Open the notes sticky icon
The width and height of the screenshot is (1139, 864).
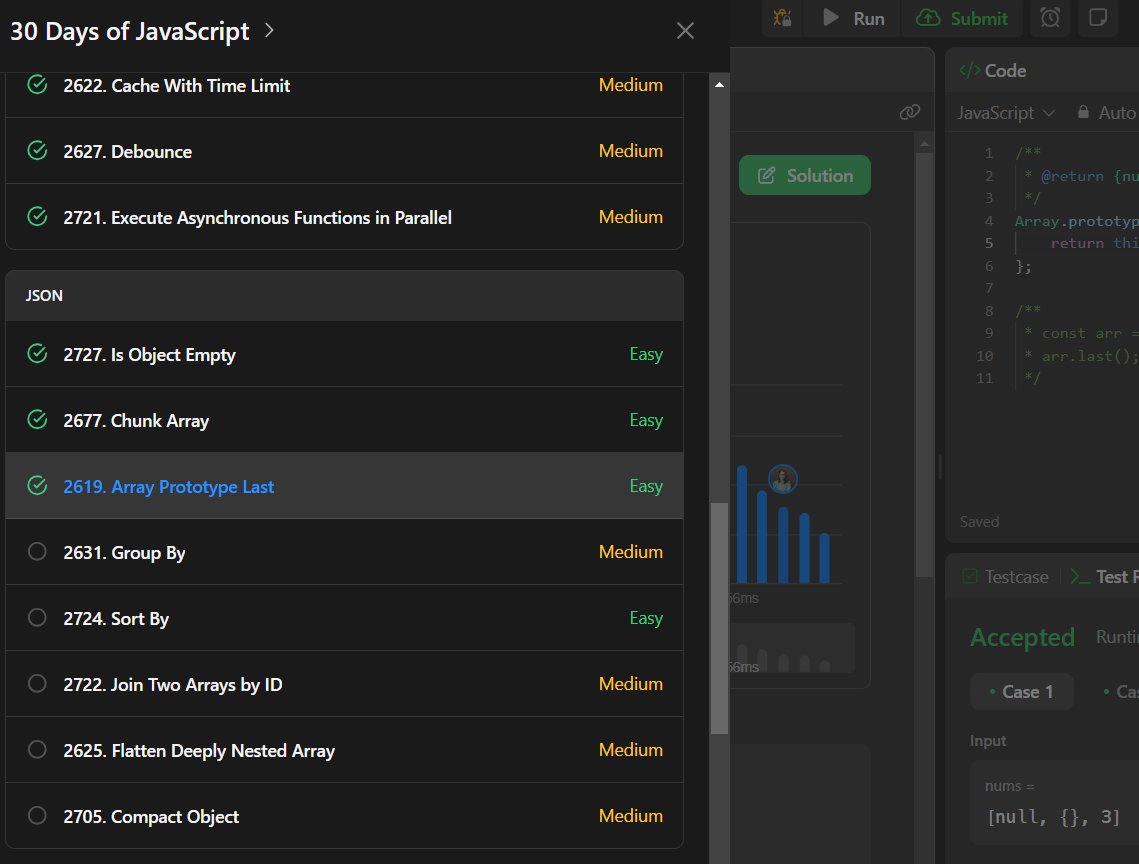pyautogui.click(x=1098, y=17)
